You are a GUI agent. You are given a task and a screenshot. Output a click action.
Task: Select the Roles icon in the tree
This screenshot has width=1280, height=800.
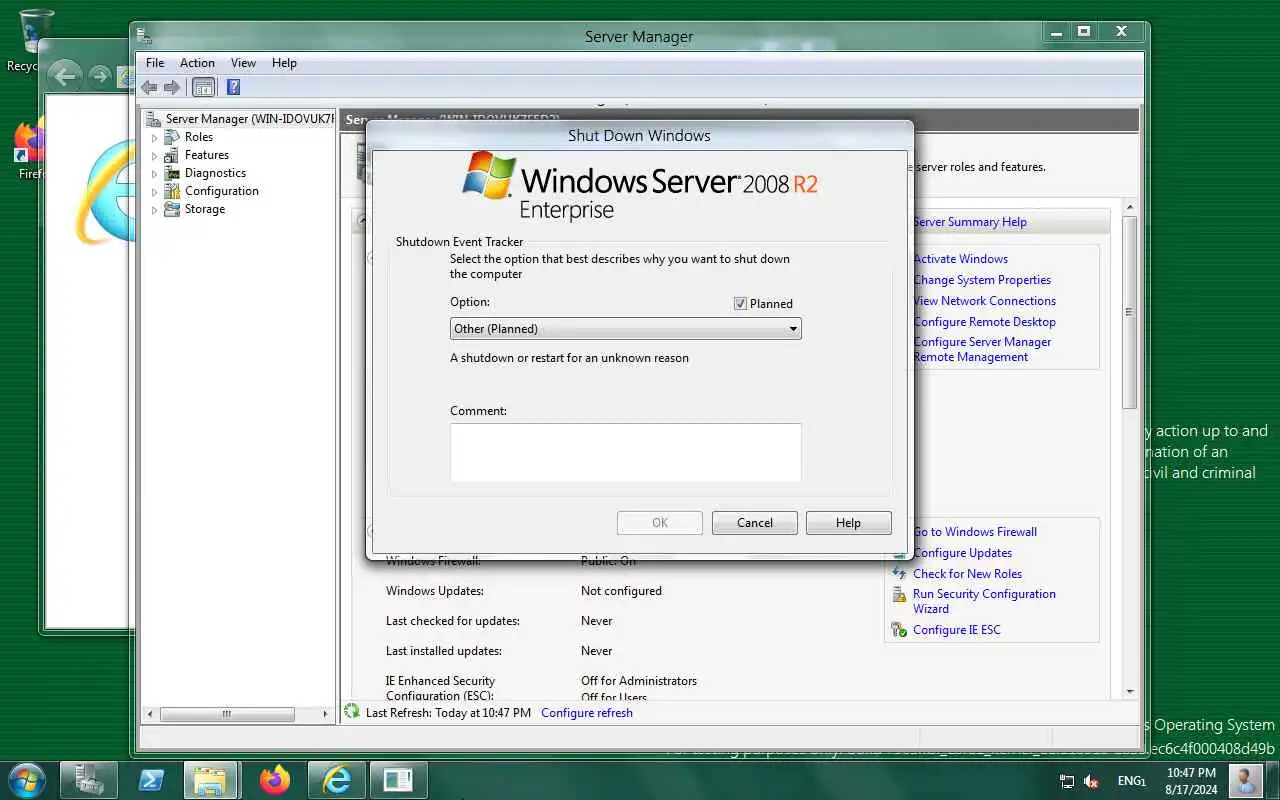tap(173, 137)
